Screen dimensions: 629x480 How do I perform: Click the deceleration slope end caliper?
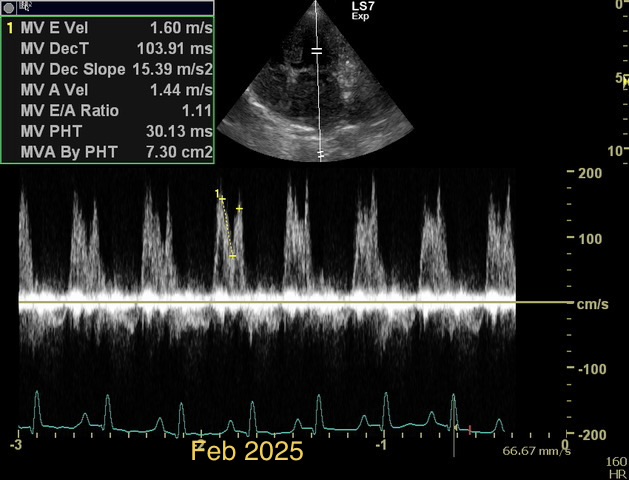233,257
